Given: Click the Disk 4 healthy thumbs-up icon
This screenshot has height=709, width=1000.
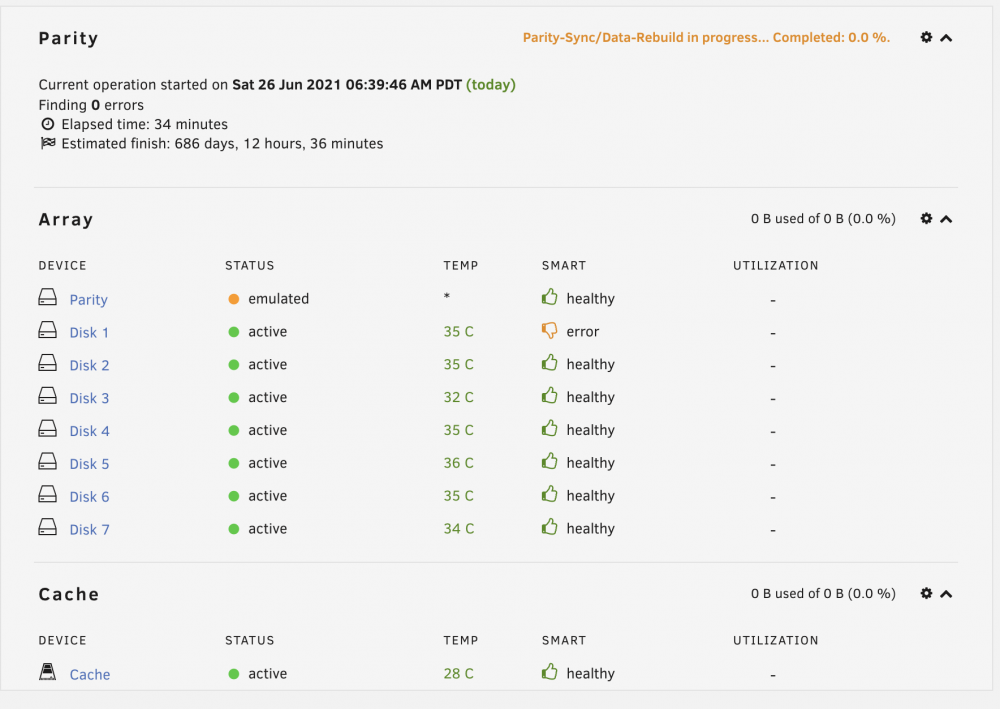Looking at the screenshot, I should point(550,428).
